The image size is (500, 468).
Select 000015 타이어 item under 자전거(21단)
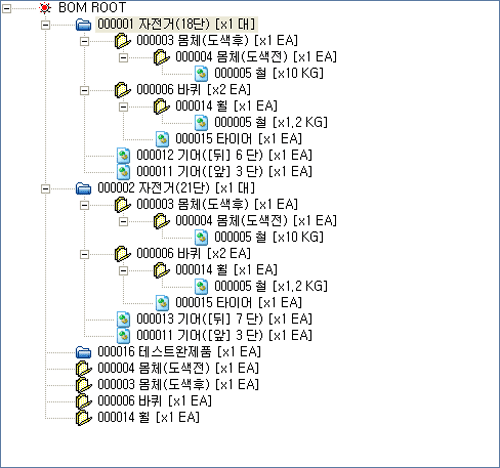tap(239, 303)
